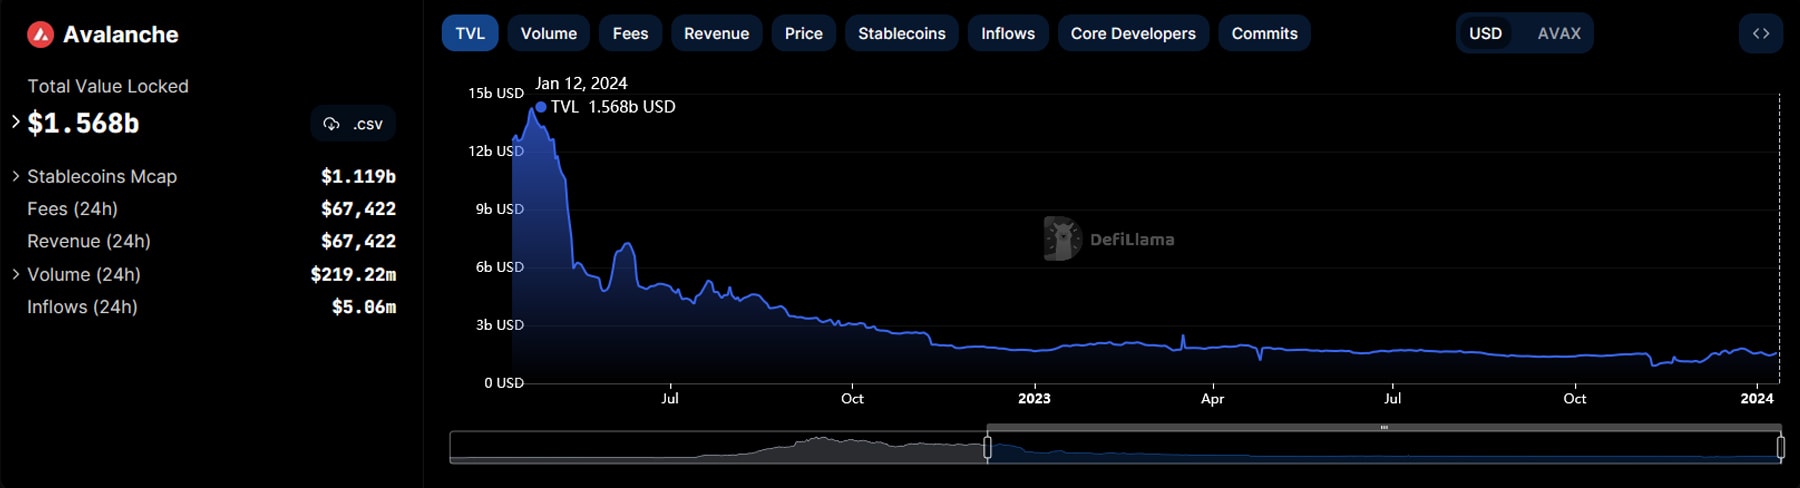The height and width of the screenshot is (488, 1800).
Task: Select USD denomination toggle
Action: [x=1485, y=33]
